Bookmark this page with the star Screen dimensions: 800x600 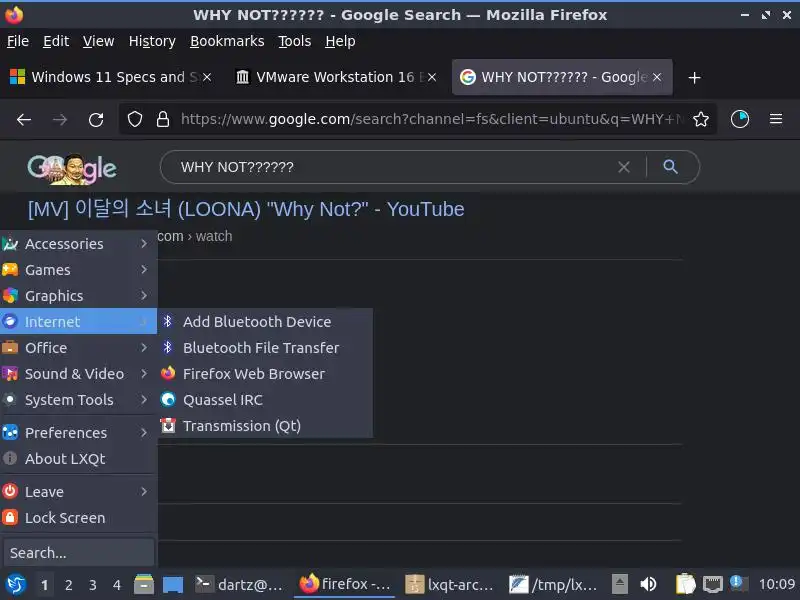pyautogui.click(x=701, y=119)
